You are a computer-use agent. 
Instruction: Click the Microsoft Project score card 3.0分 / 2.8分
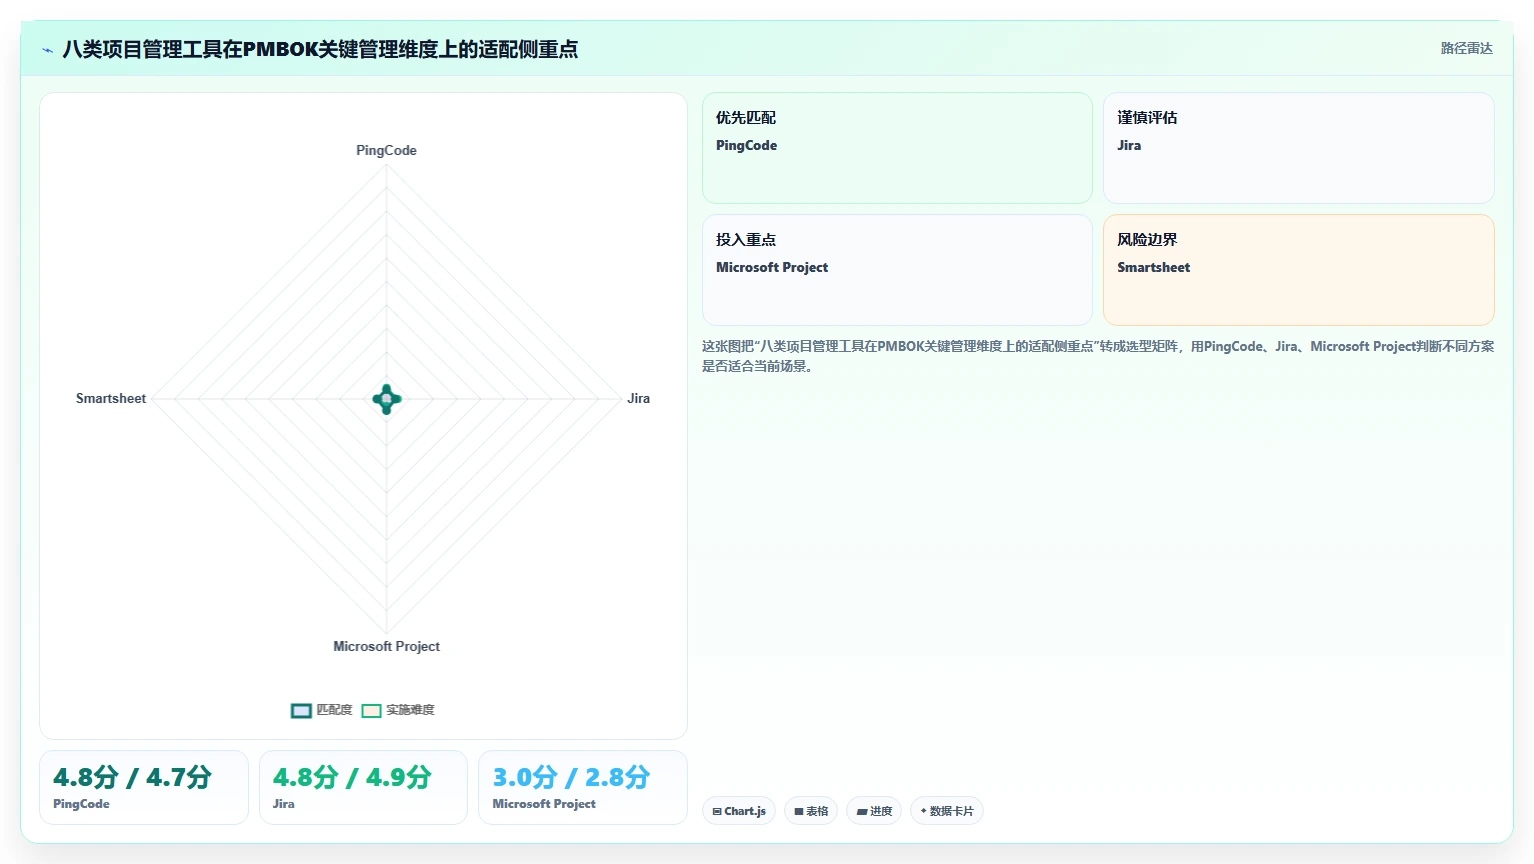(583, 788)
